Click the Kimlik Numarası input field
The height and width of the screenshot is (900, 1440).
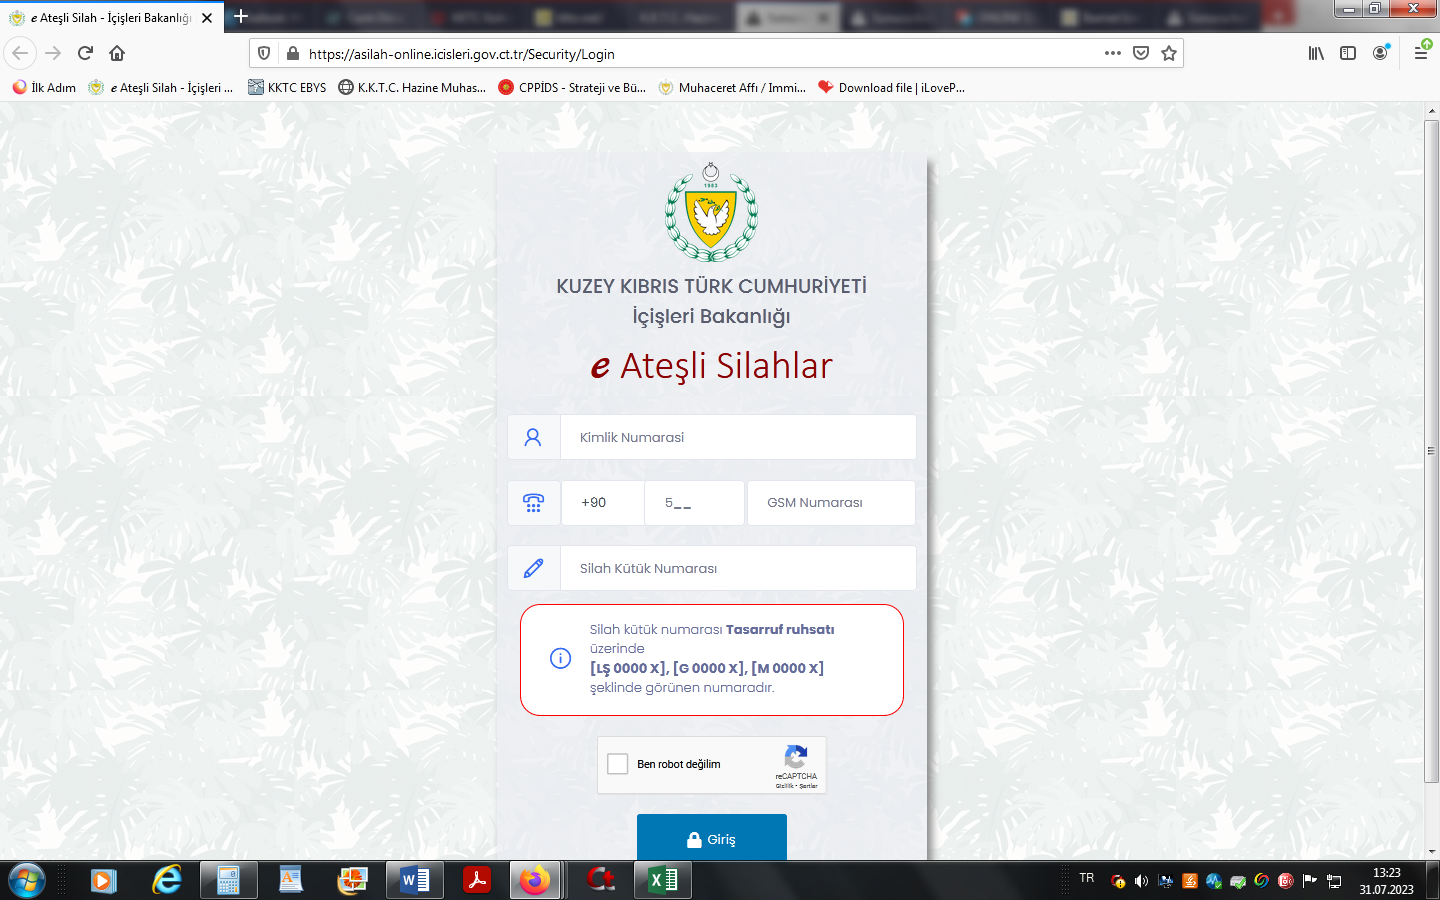pyautogui.click(x=737, y=438)
